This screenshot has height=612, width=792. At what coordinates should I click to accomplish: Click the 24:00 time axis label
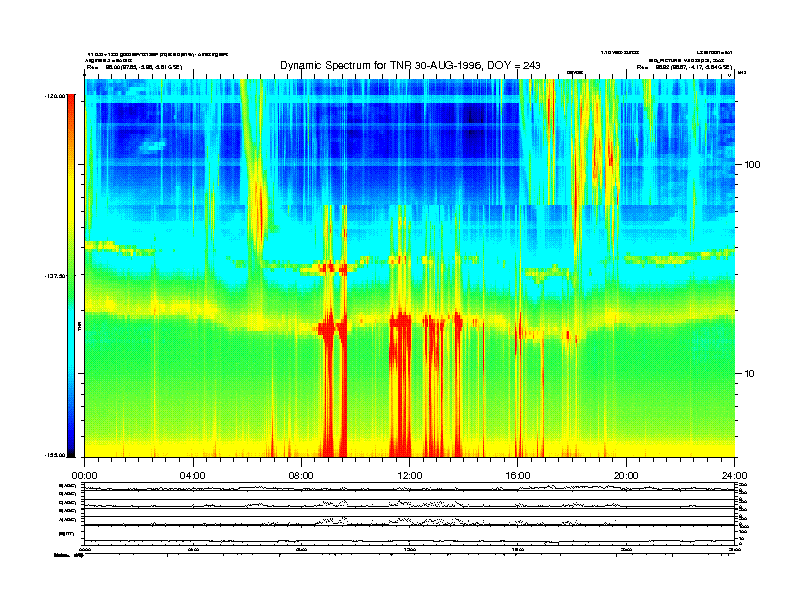point(734,476)
